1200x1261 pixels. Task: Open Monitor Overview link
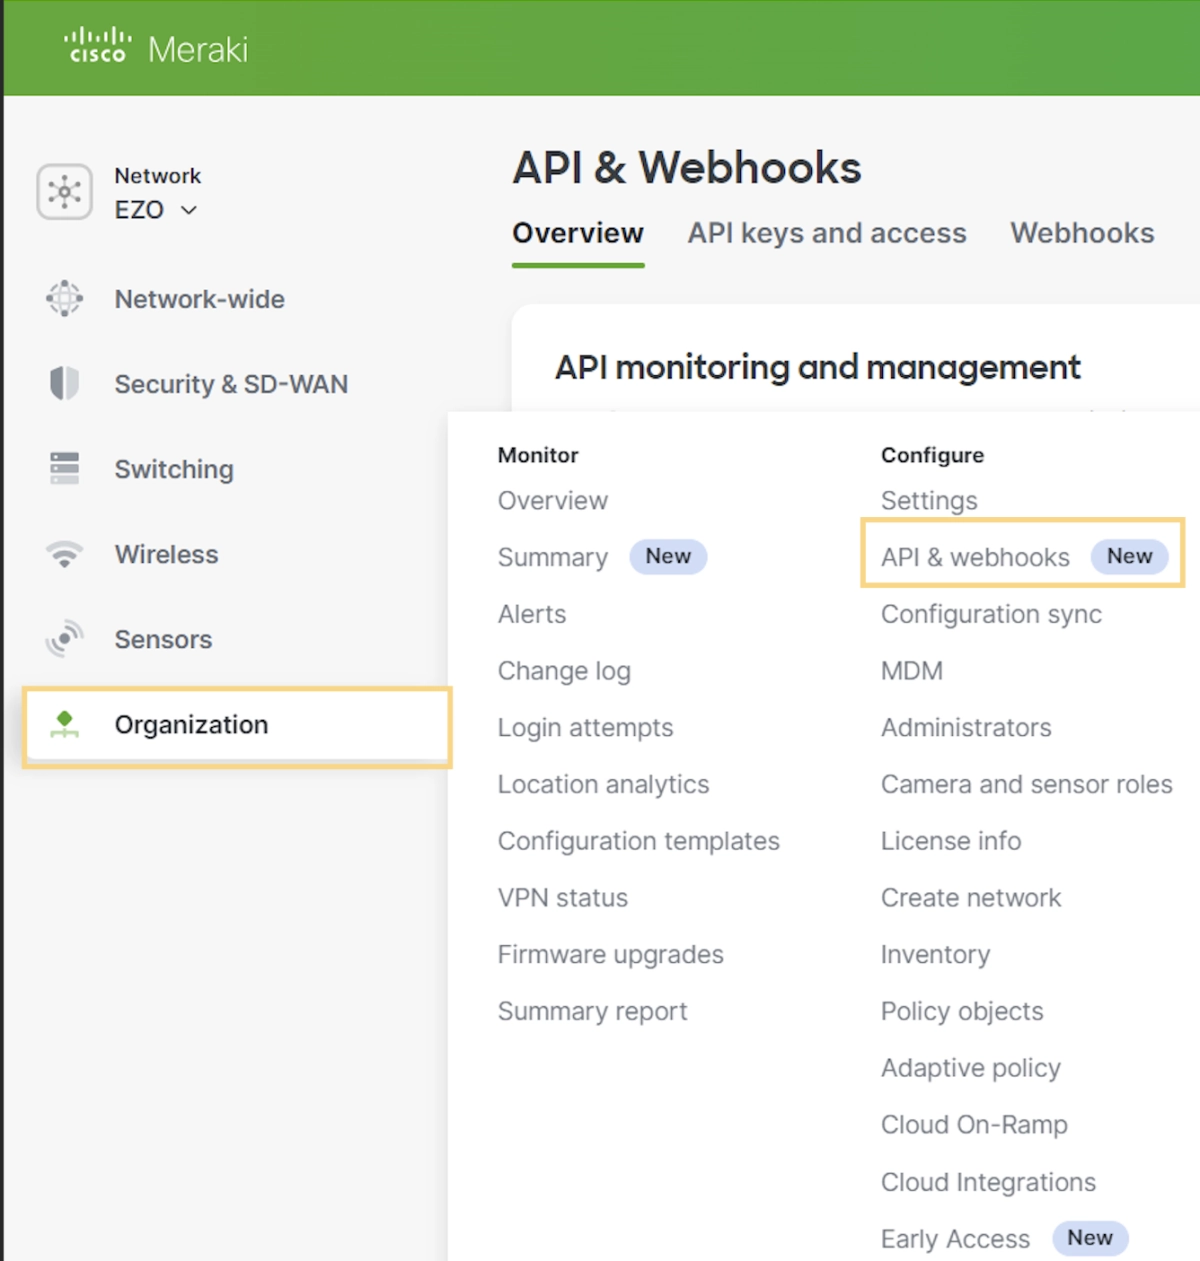(553, 500)
